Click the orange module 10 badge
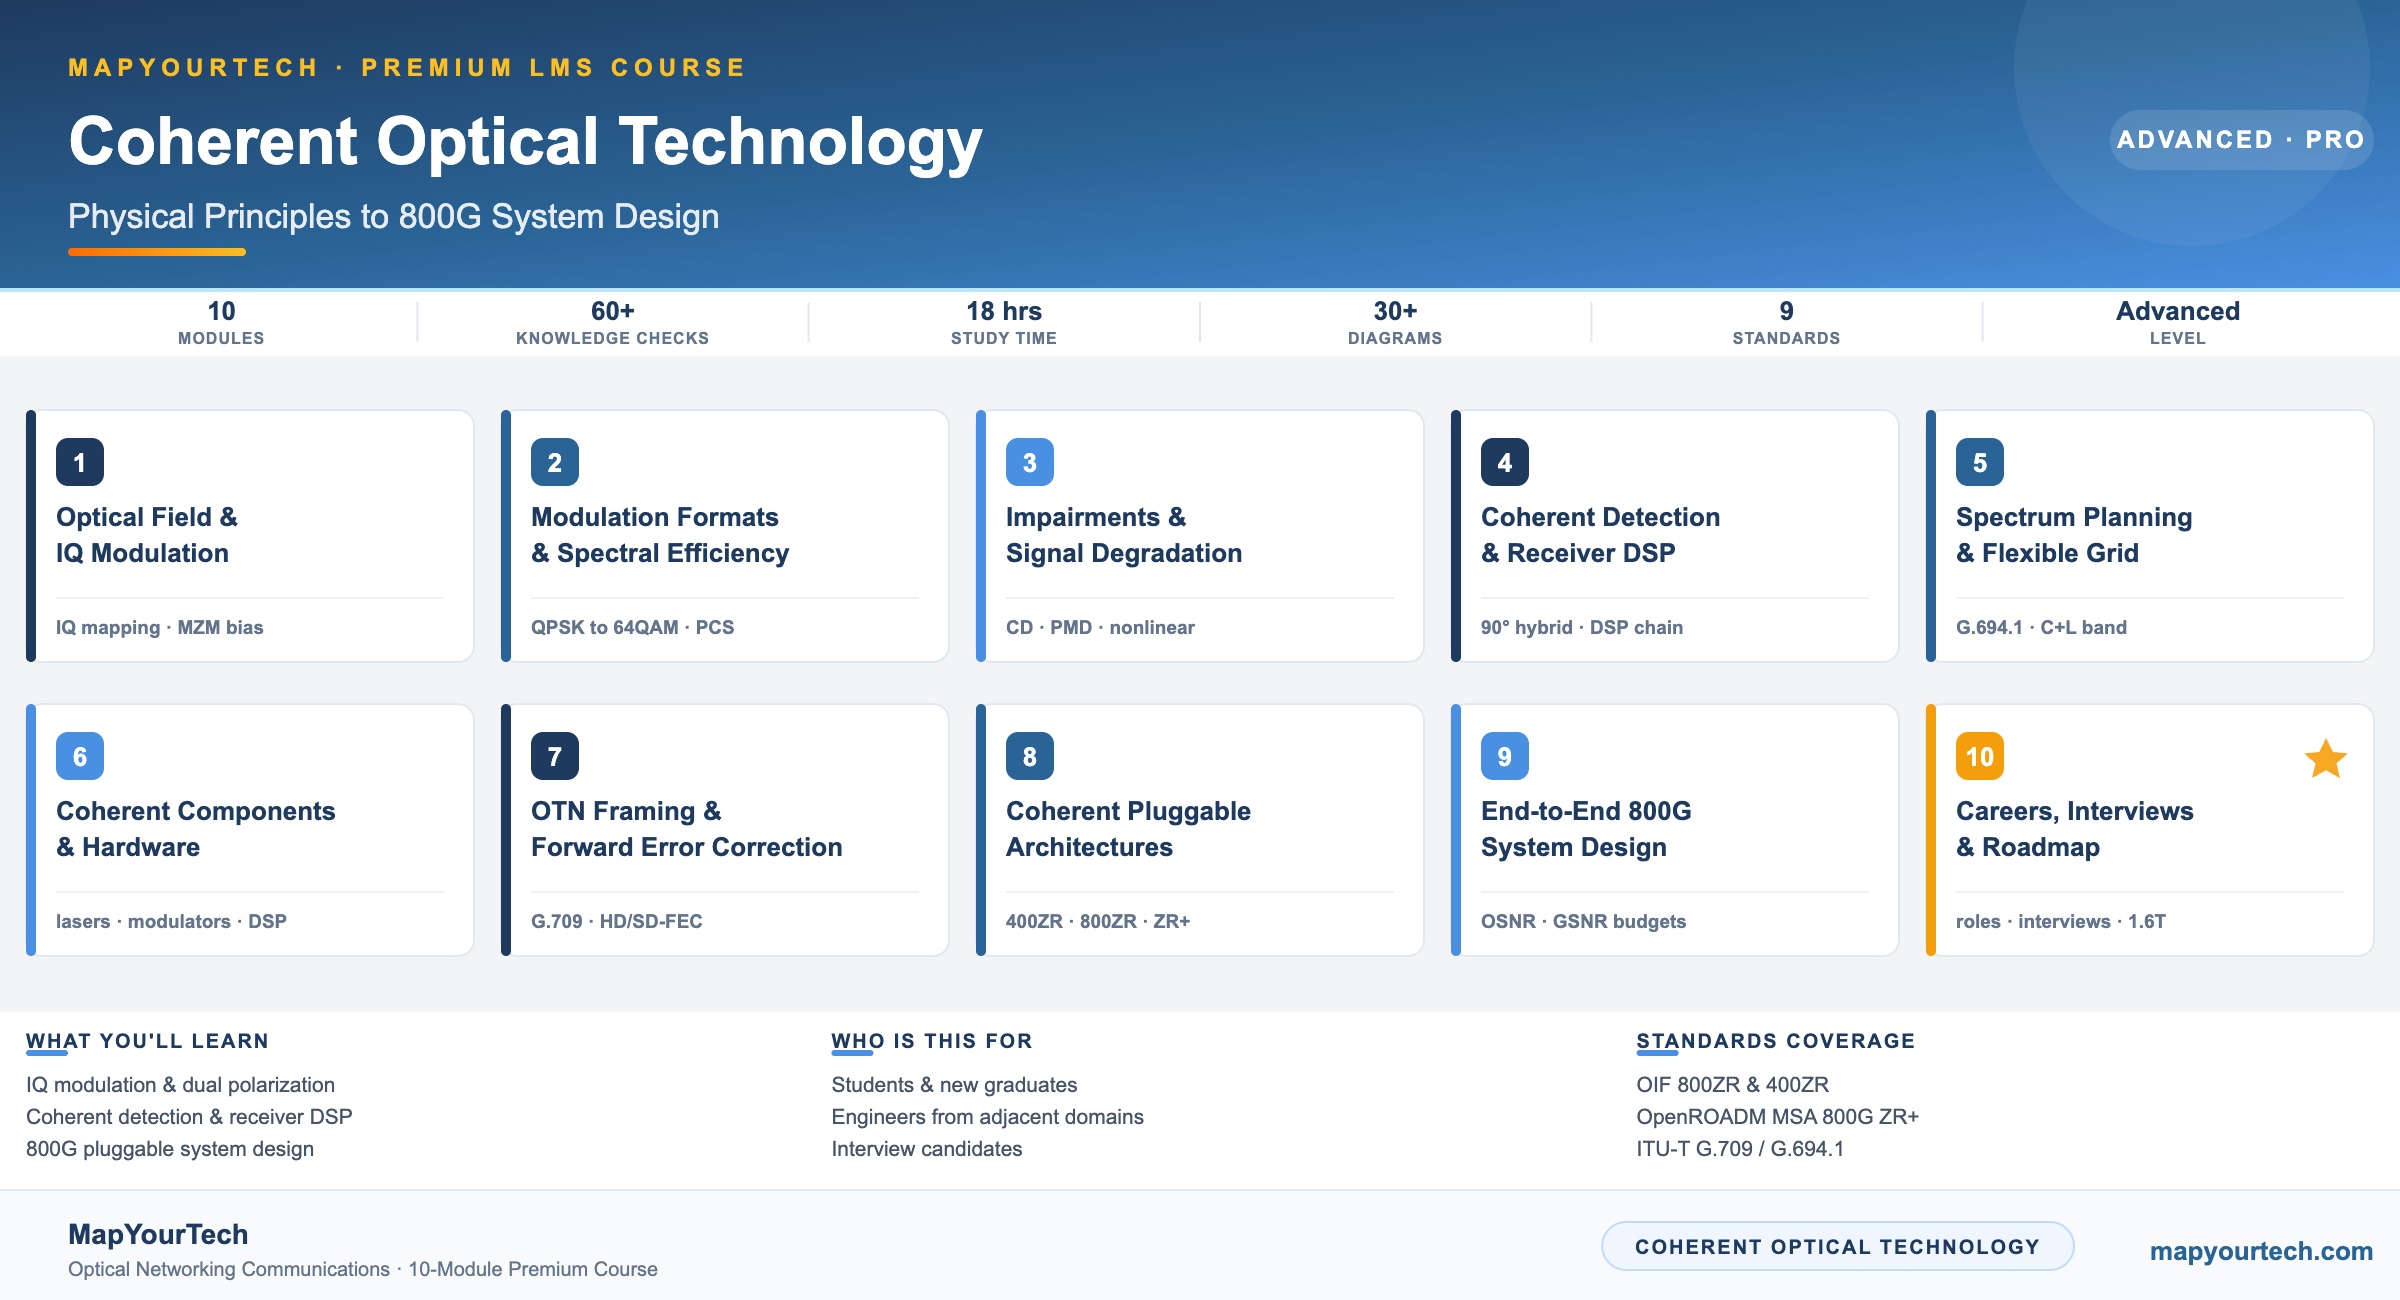This screenshot has height=1300, width=2400. [1980, 756]
